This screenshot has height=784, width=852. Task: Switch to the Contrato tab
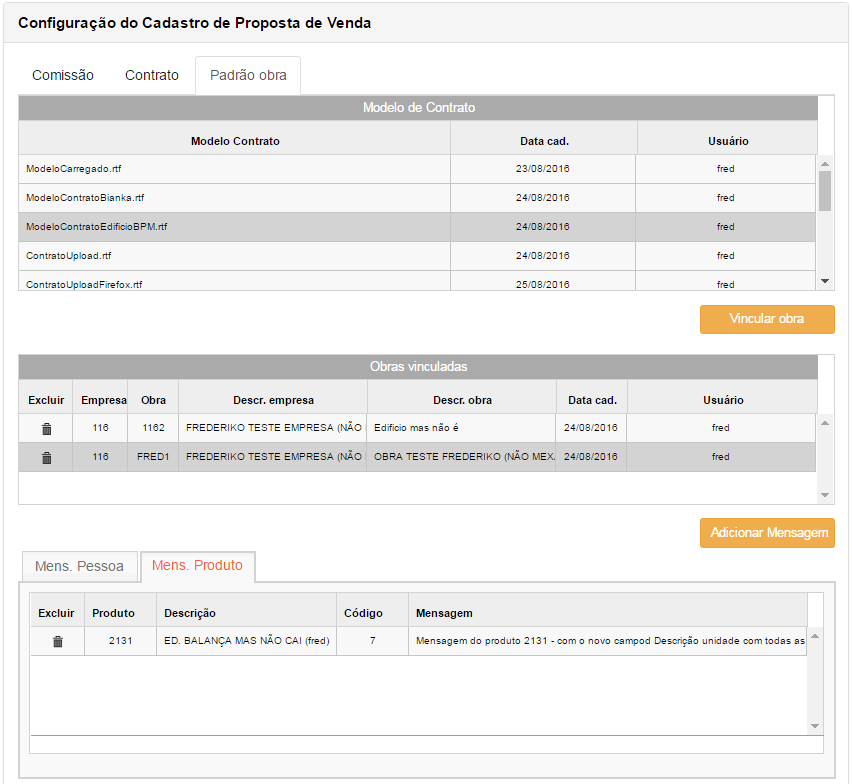pyautogui.click(x=152, y=75)
